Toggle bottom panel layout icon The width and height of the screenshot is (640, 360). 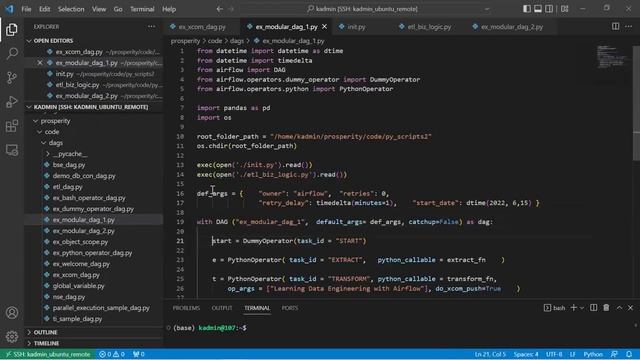pyautogui.click(x=538, y=9)
